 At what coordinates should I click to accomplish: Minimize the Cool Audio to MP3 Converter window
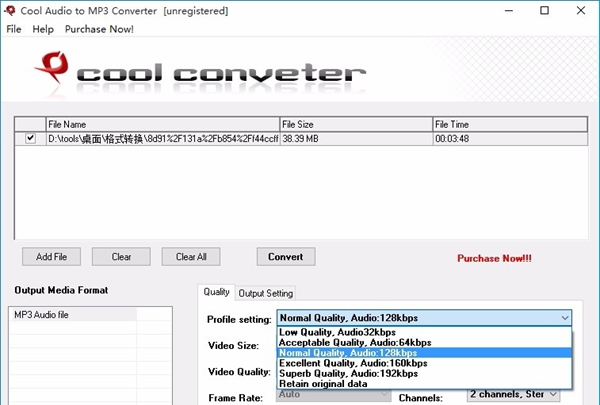(509, 11)
